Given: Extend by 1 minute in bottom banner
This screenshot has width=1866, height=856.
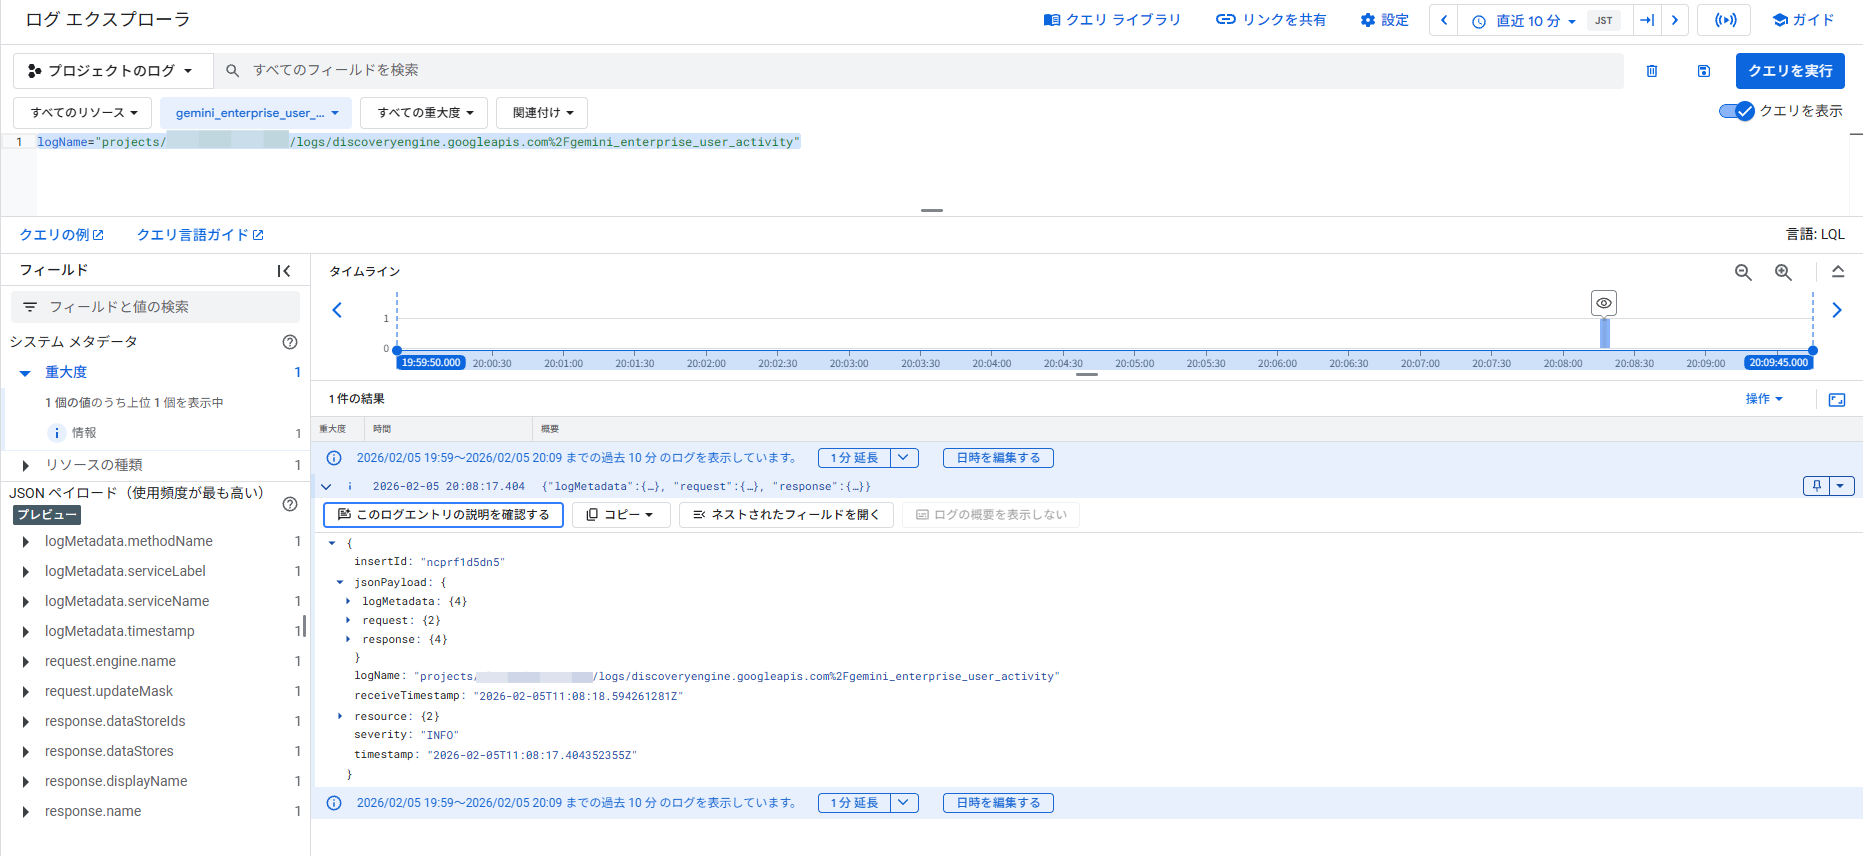Looking at the screenshot, I should pyautogui.click(x=854, y=803).
